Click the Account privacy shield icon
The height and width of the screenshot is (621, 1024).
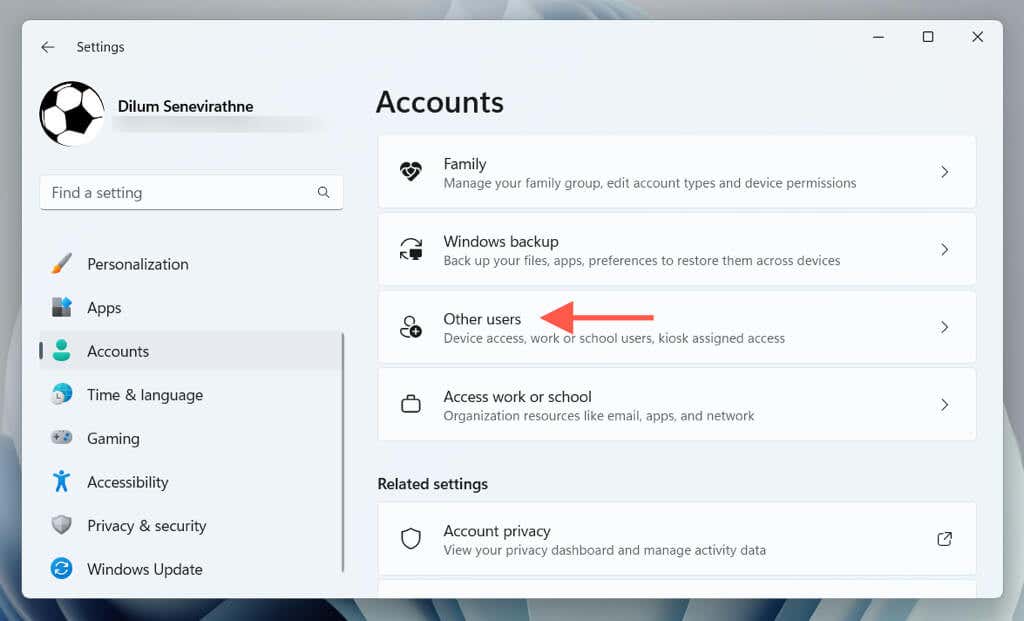click(411, 539)
